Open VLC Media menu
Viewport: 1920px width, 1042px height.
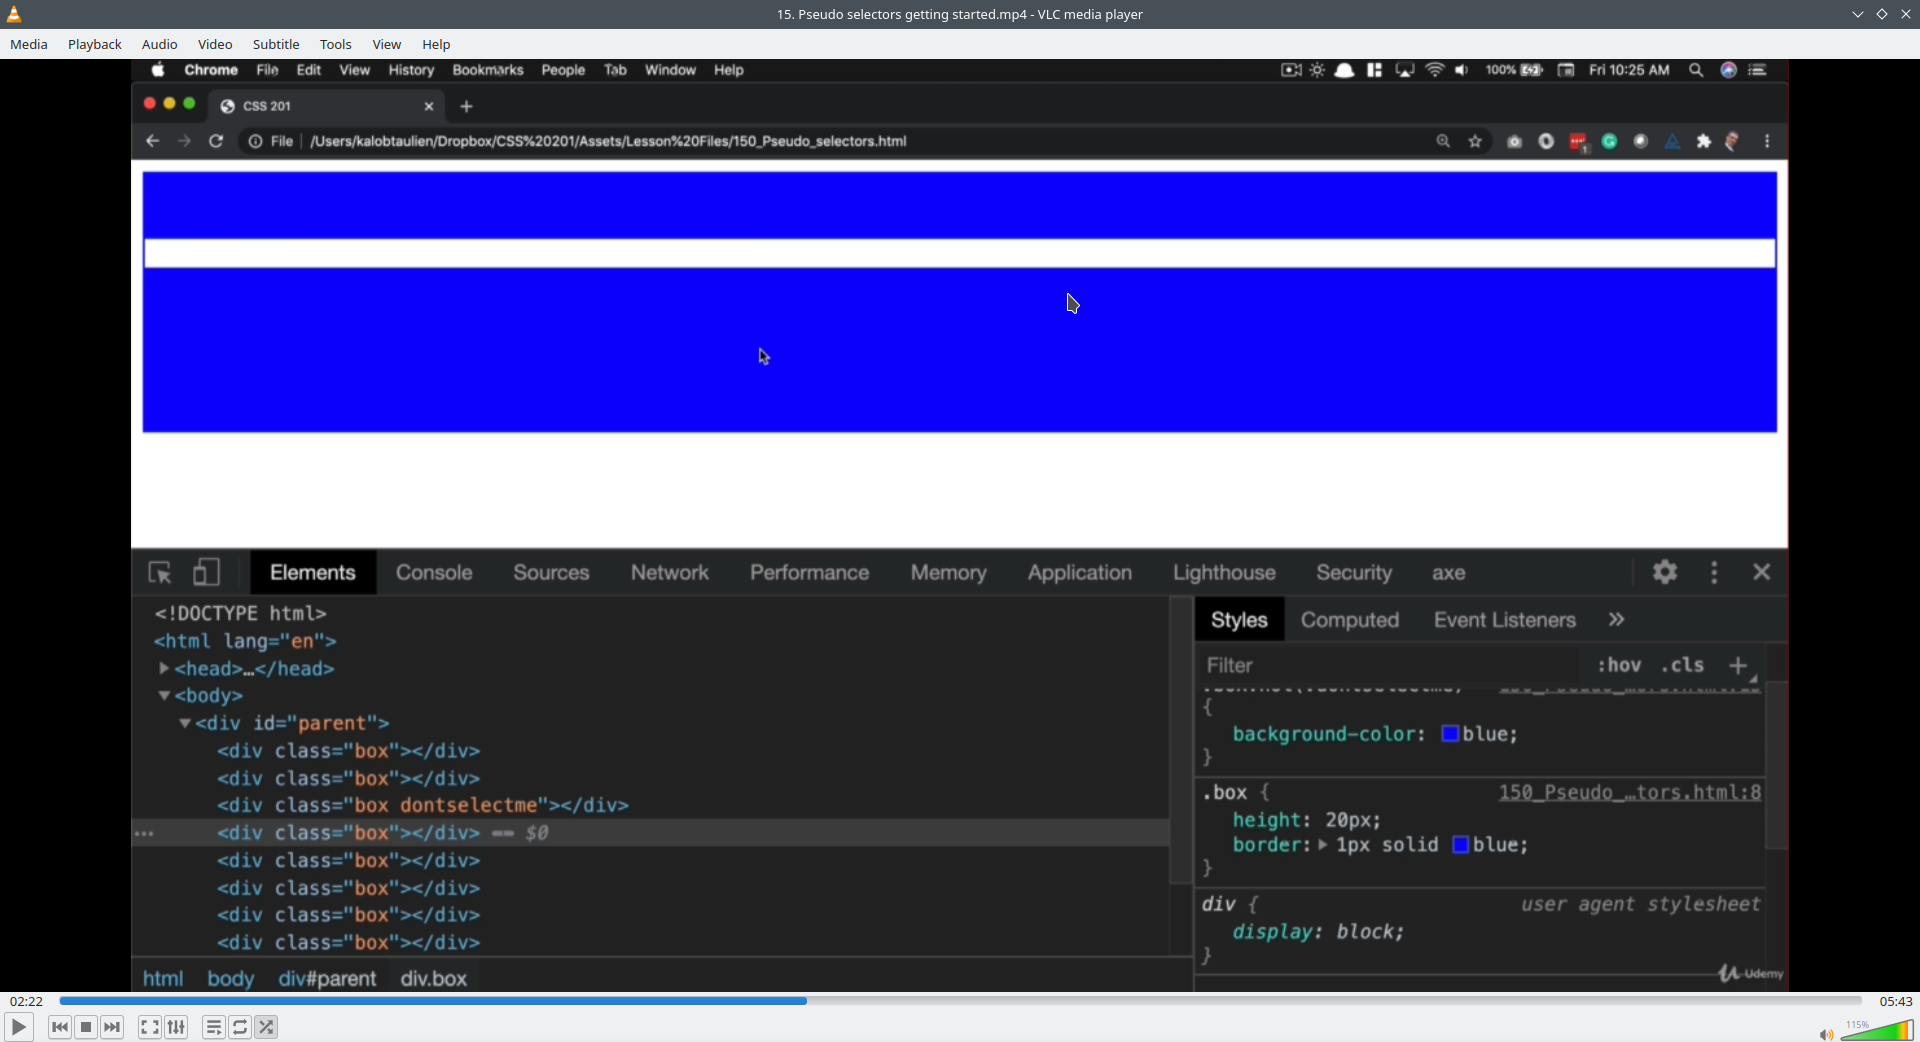click(29, 44)
